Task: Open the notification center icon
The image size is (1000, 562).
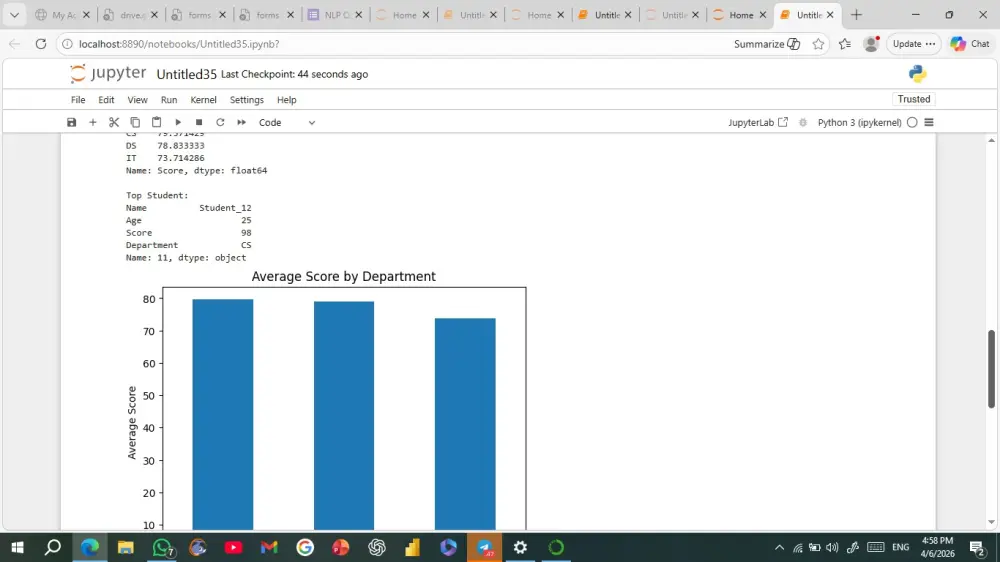Action: click(978, 547)
